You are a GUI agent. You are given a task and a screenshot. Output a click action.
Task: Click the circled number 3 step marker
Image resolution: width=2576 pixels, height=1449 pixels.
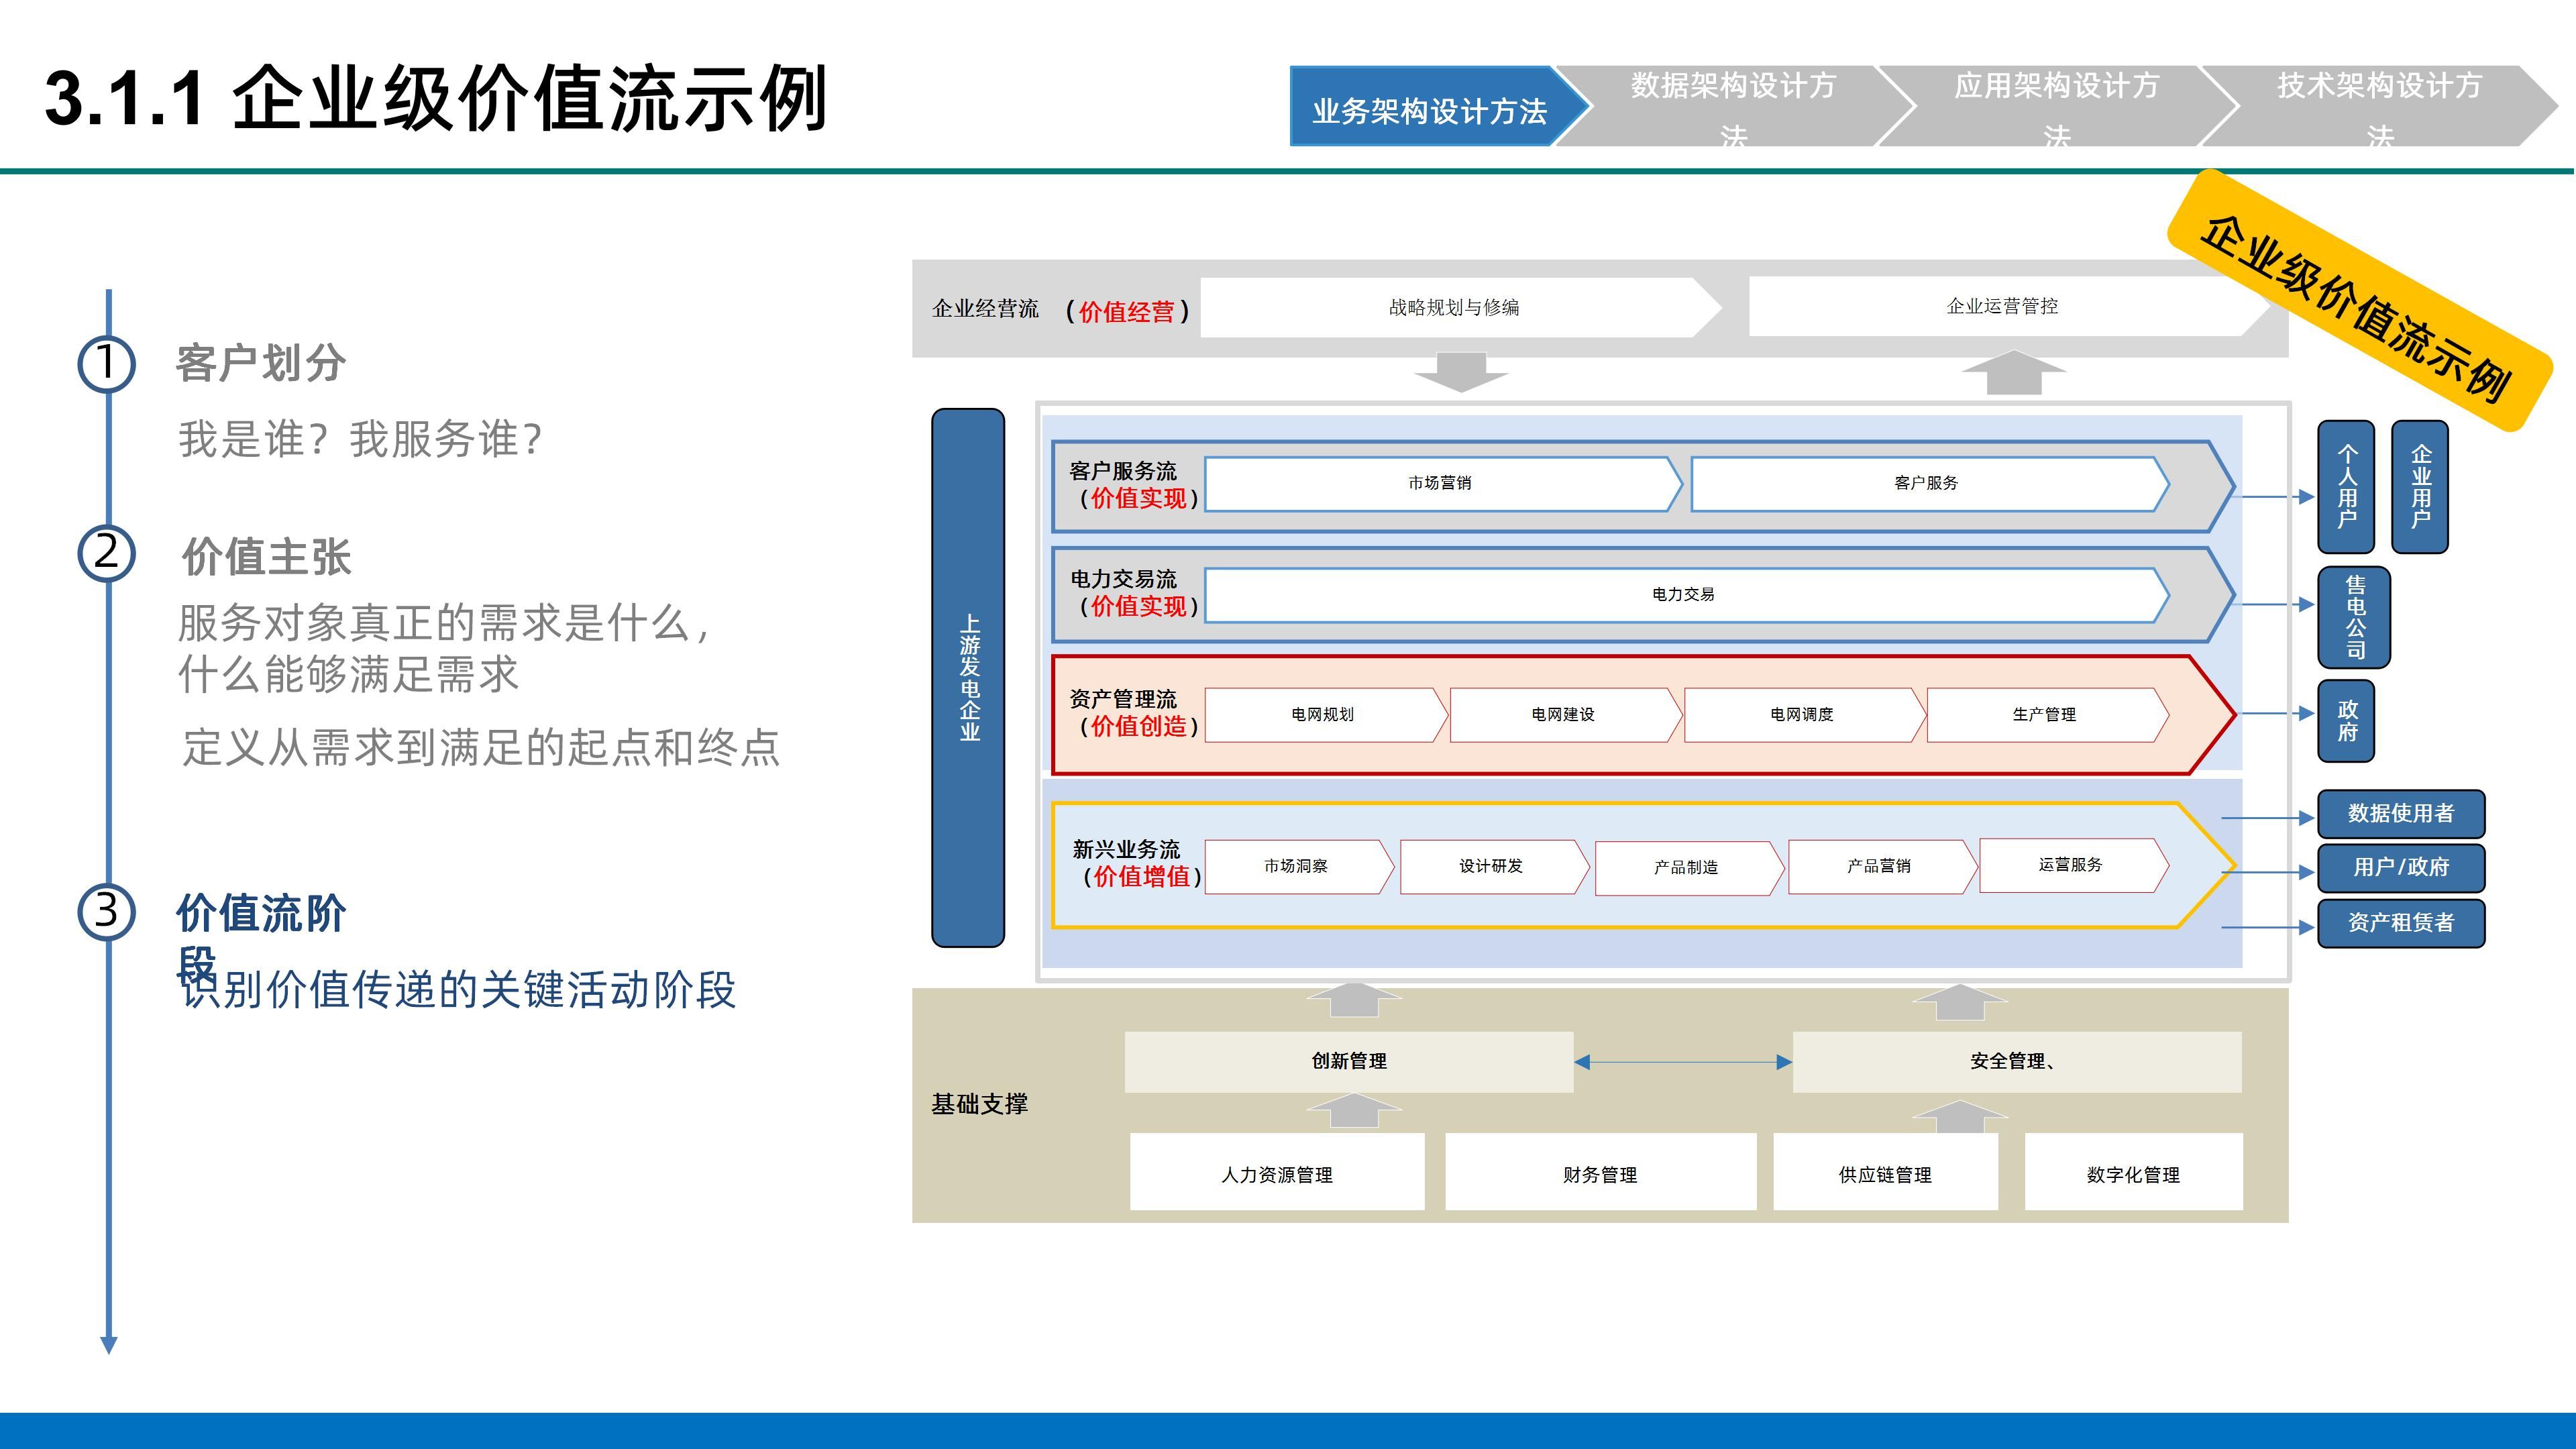[x=106, y=912]
